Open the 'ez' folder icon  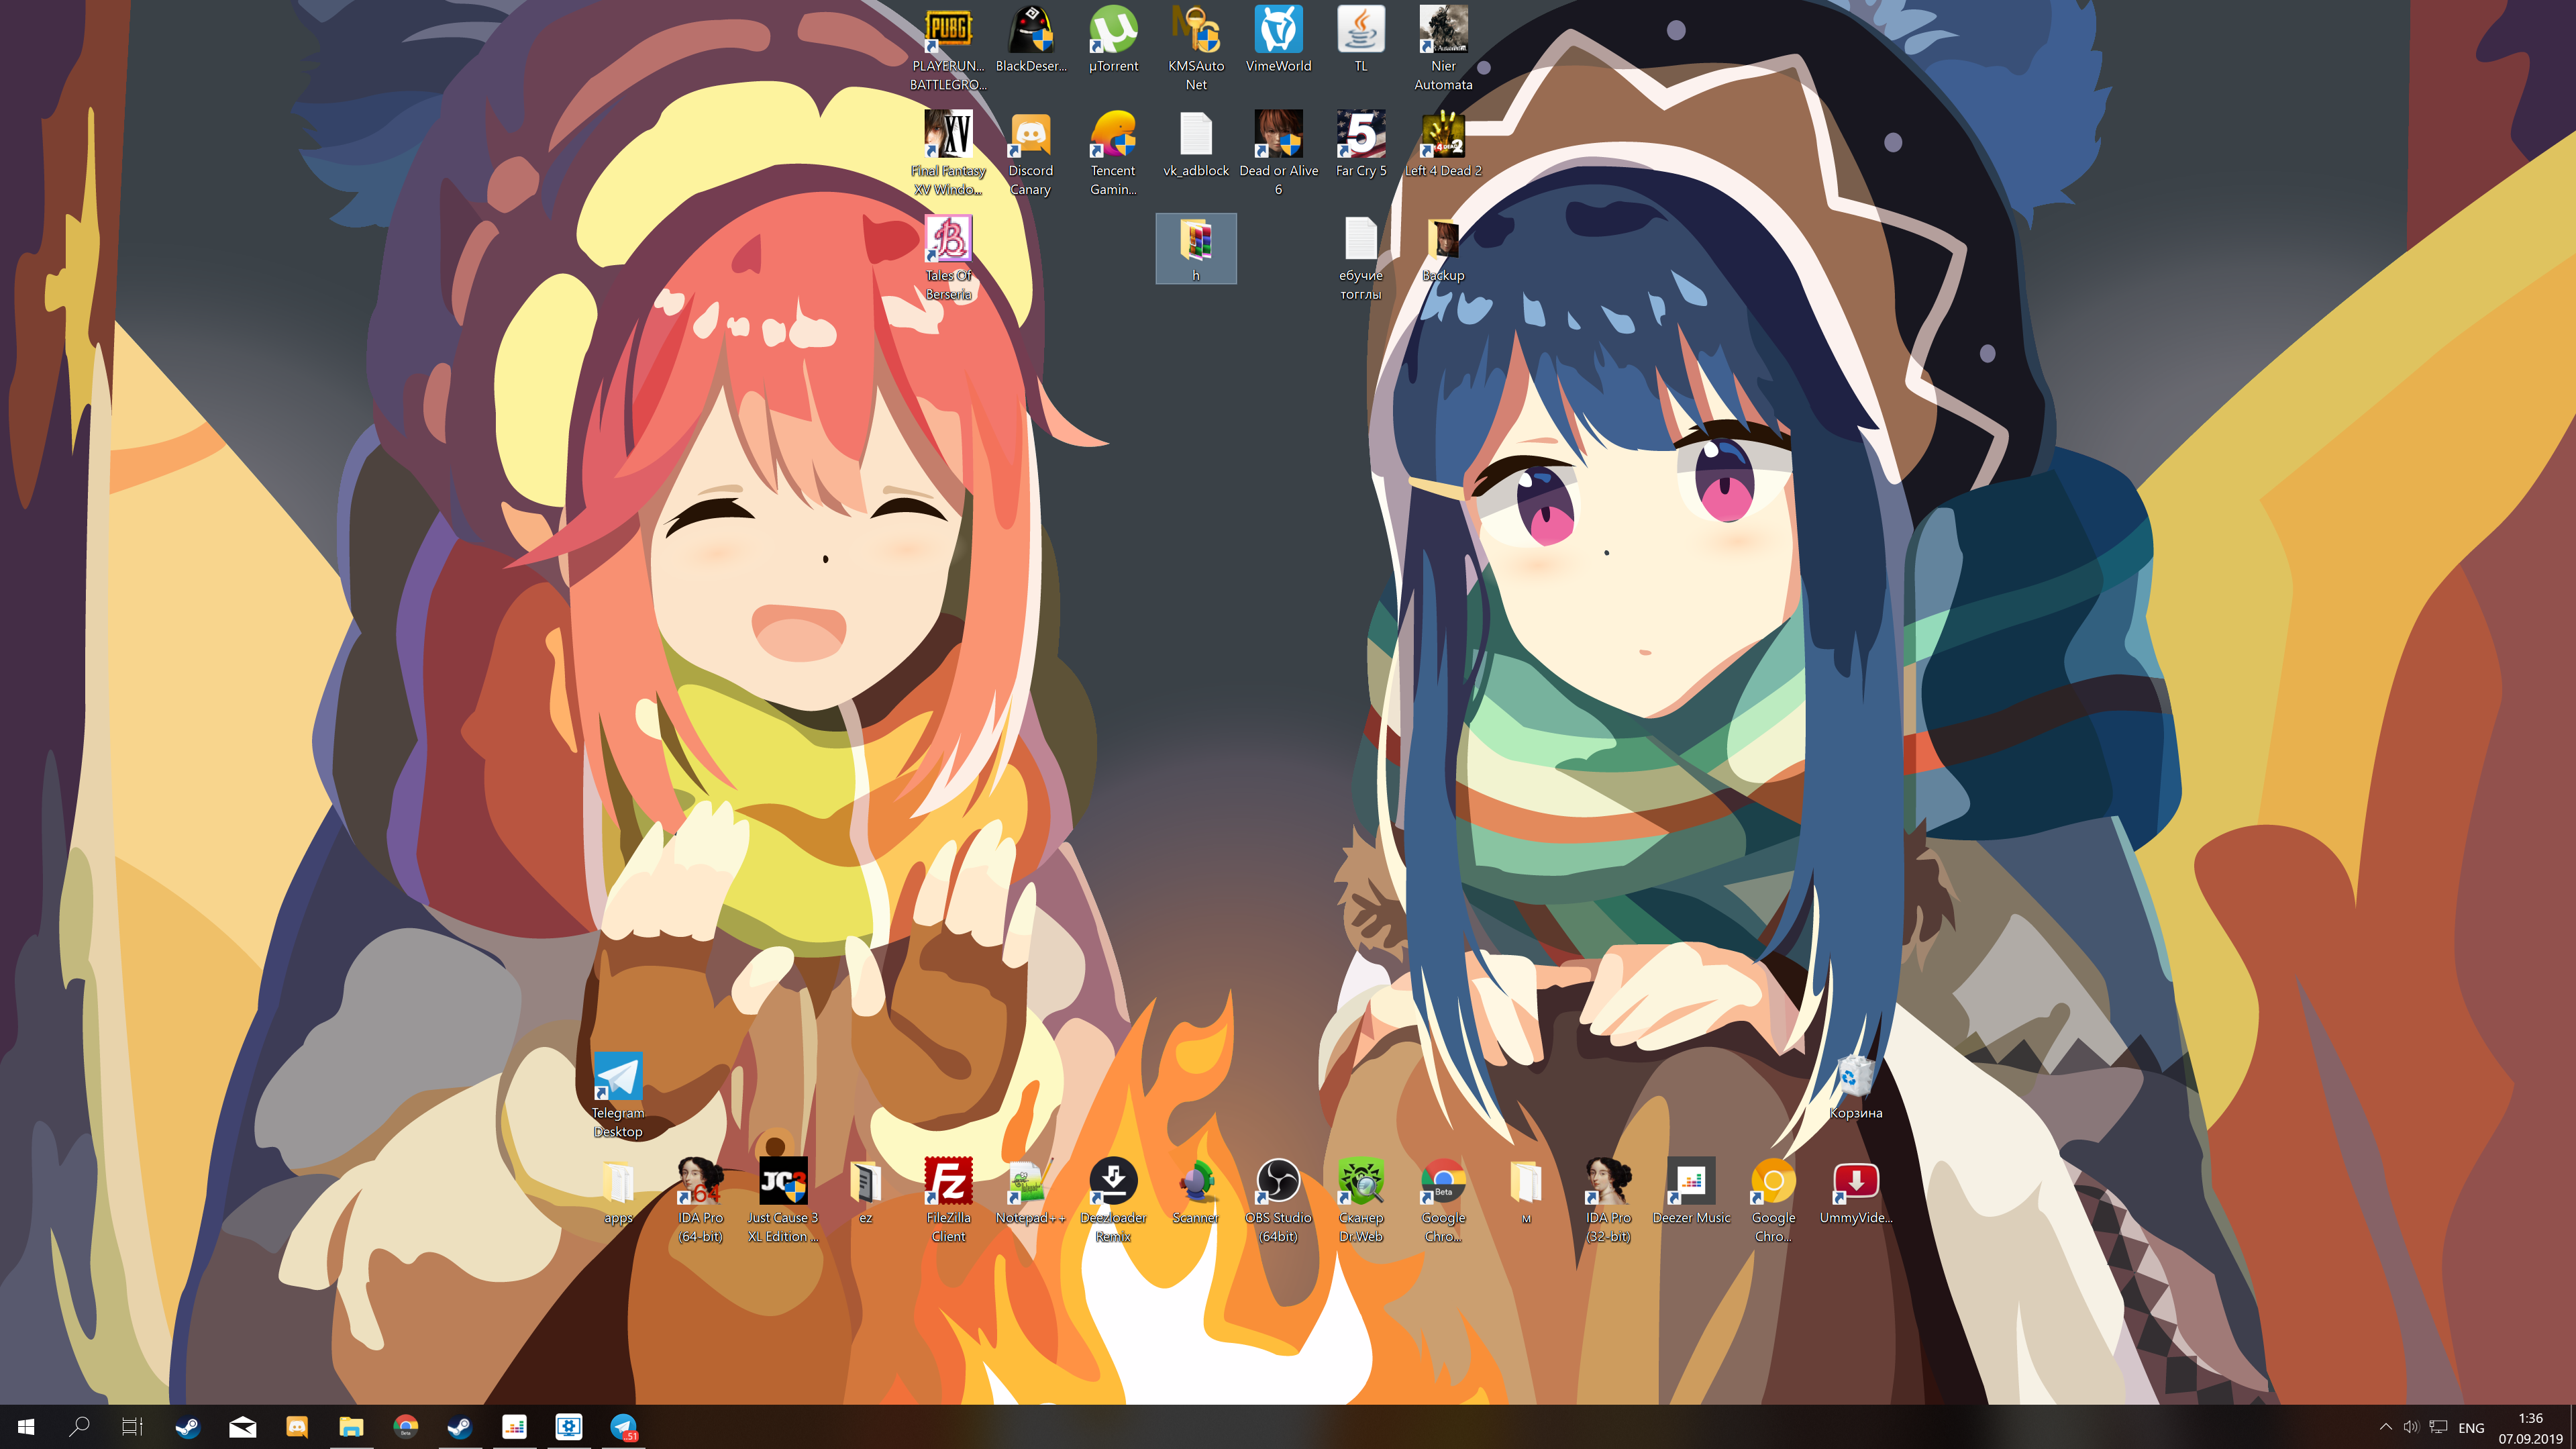click(865, 1191)
